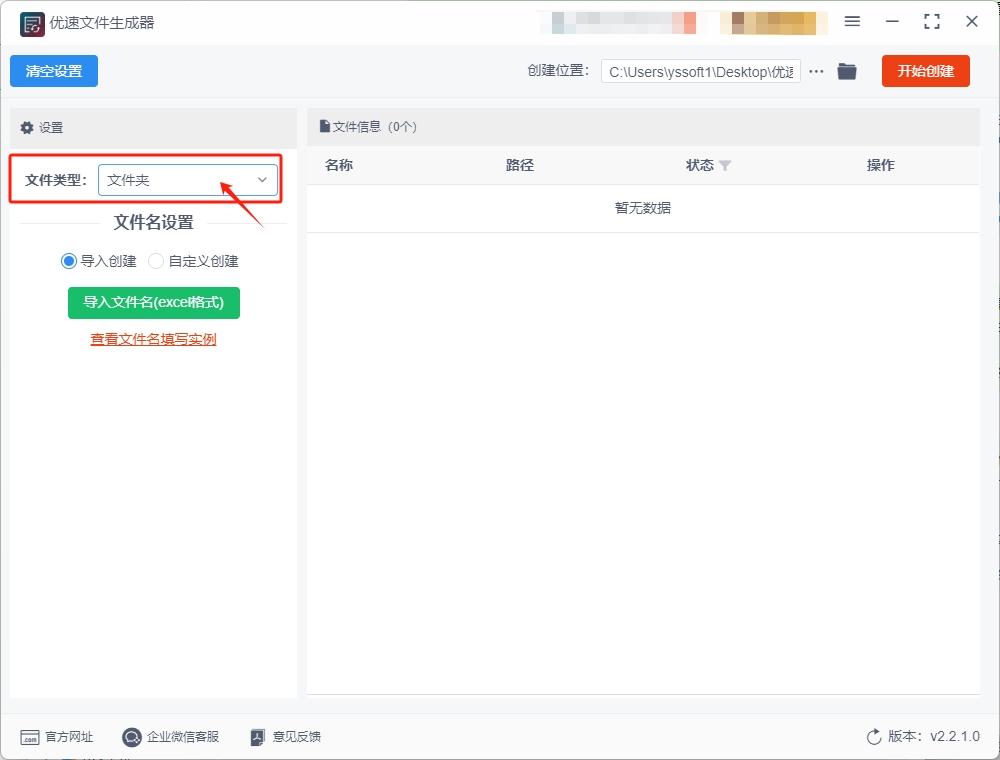Click the 文件信息 (0个) header text

[x=374, y=127]
